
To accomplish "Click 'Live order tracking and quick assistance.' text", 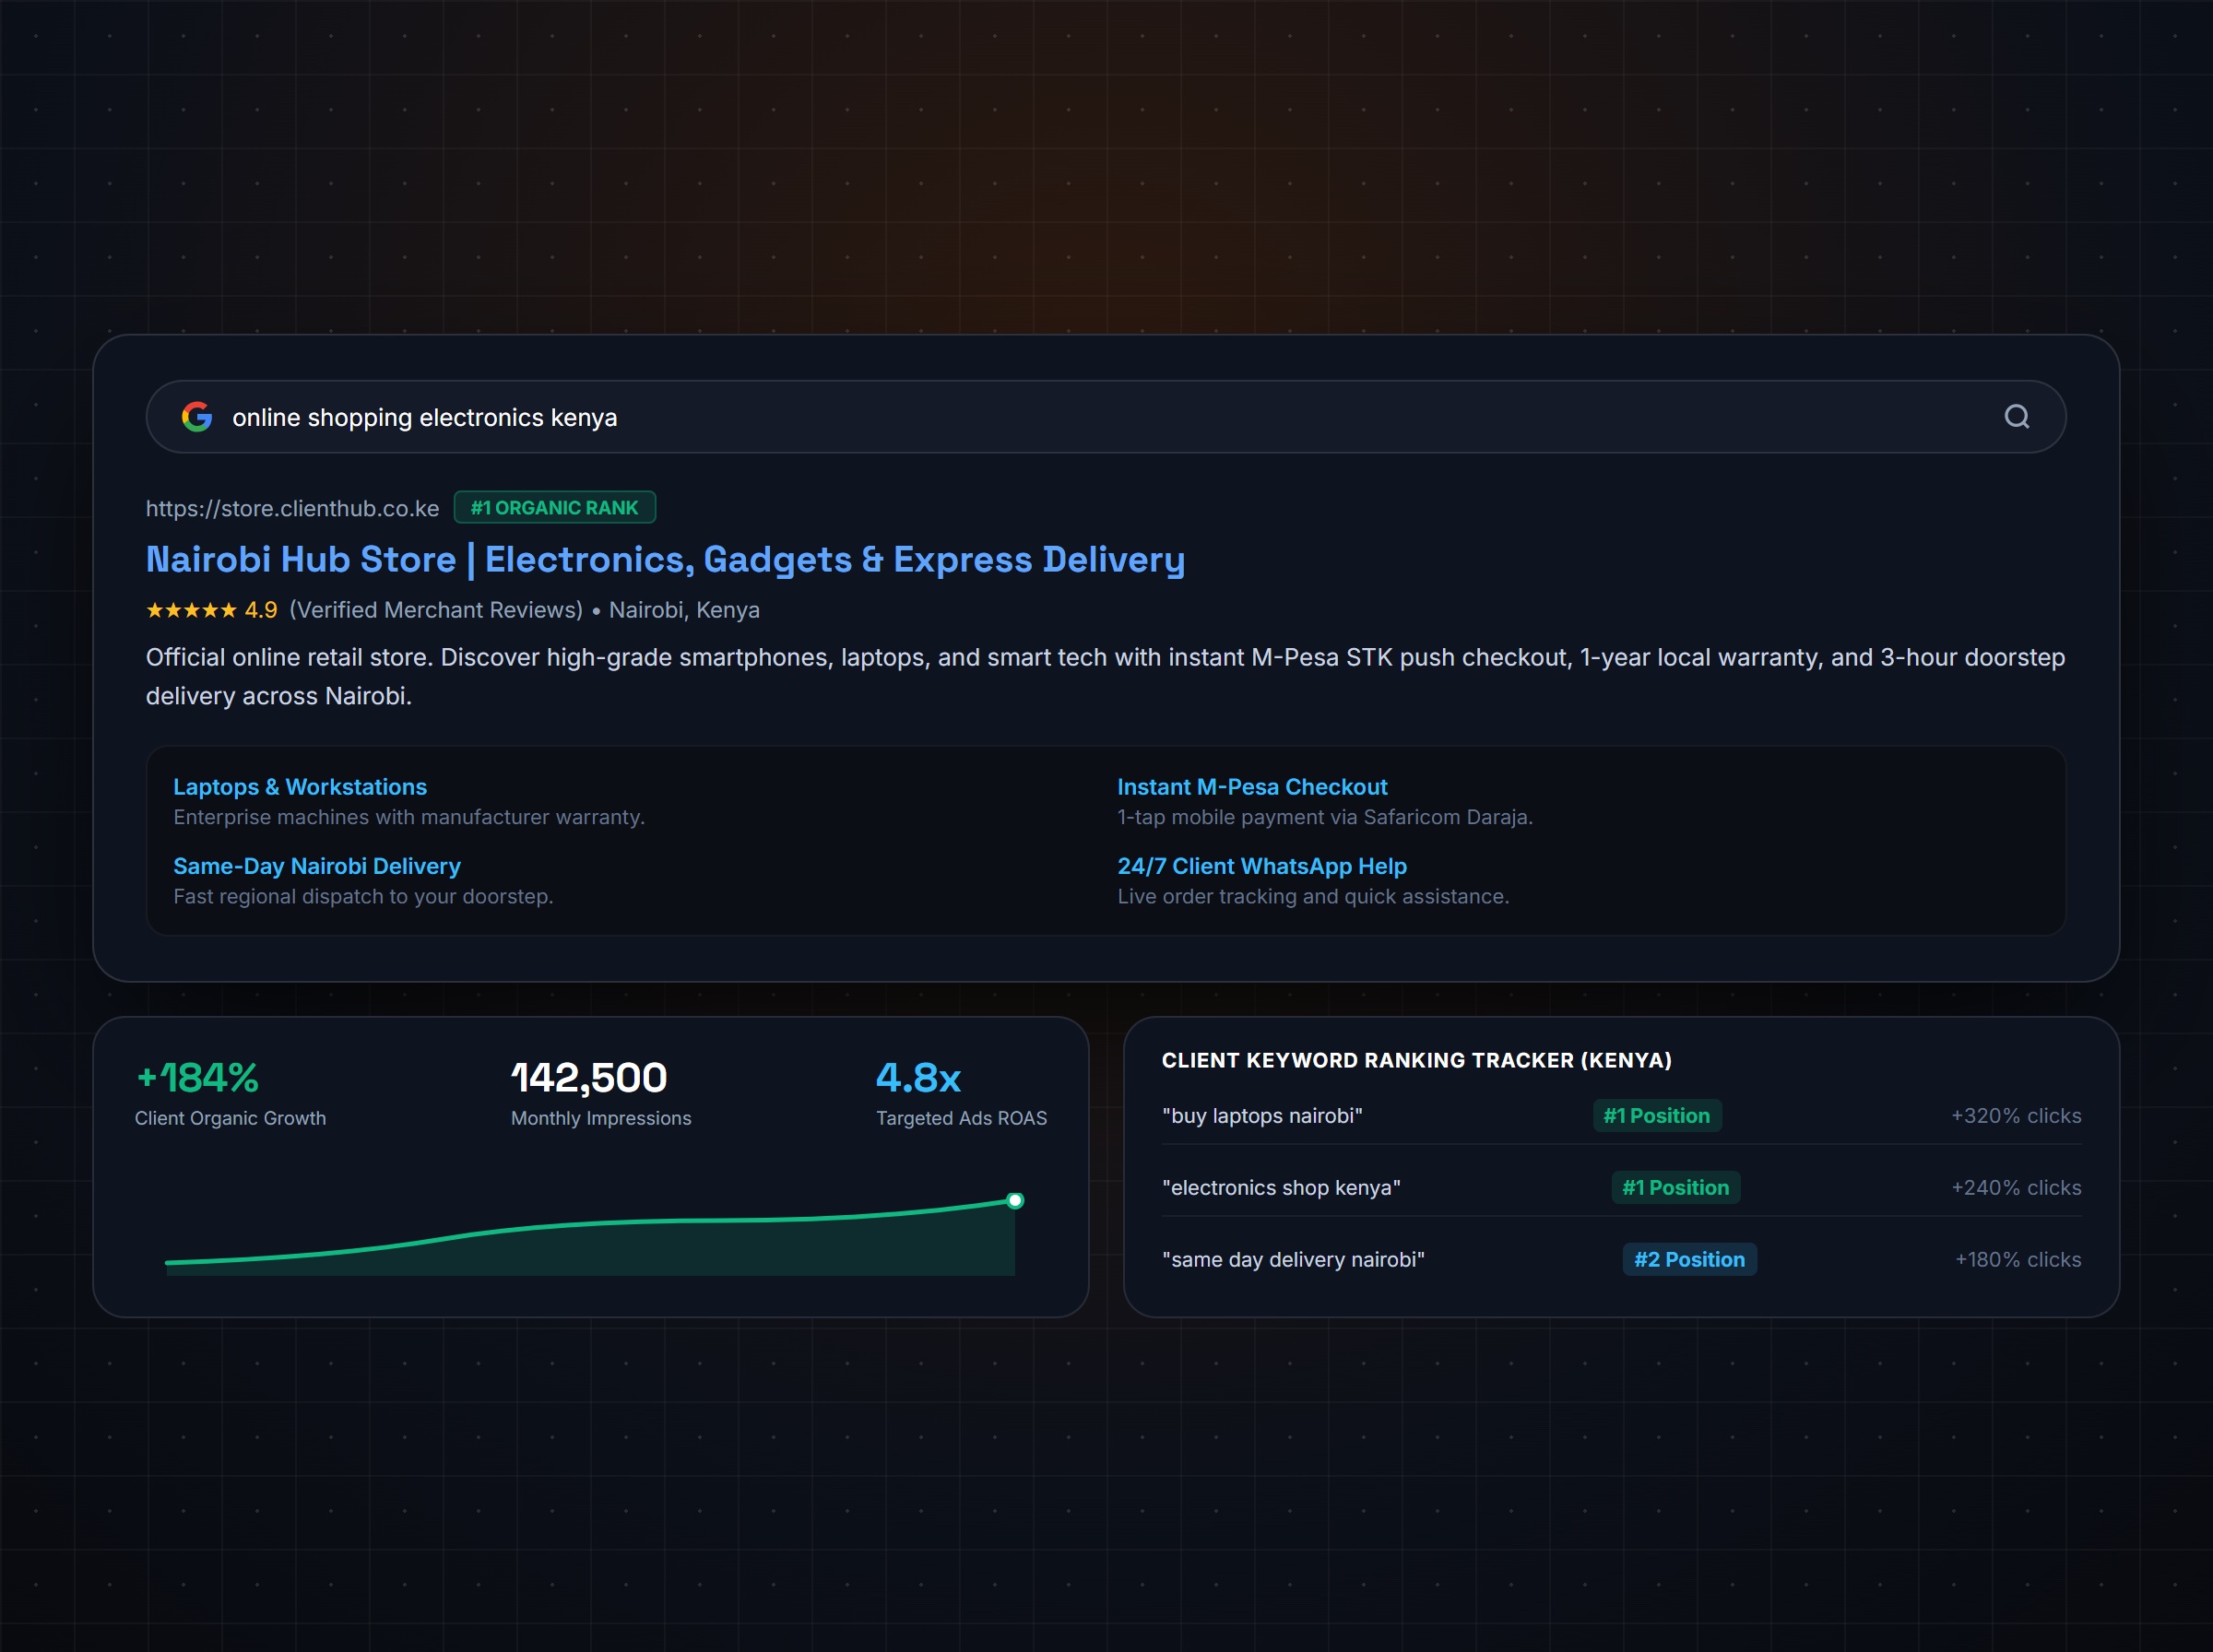I will pyautogui.click(x=1313, y=896).
